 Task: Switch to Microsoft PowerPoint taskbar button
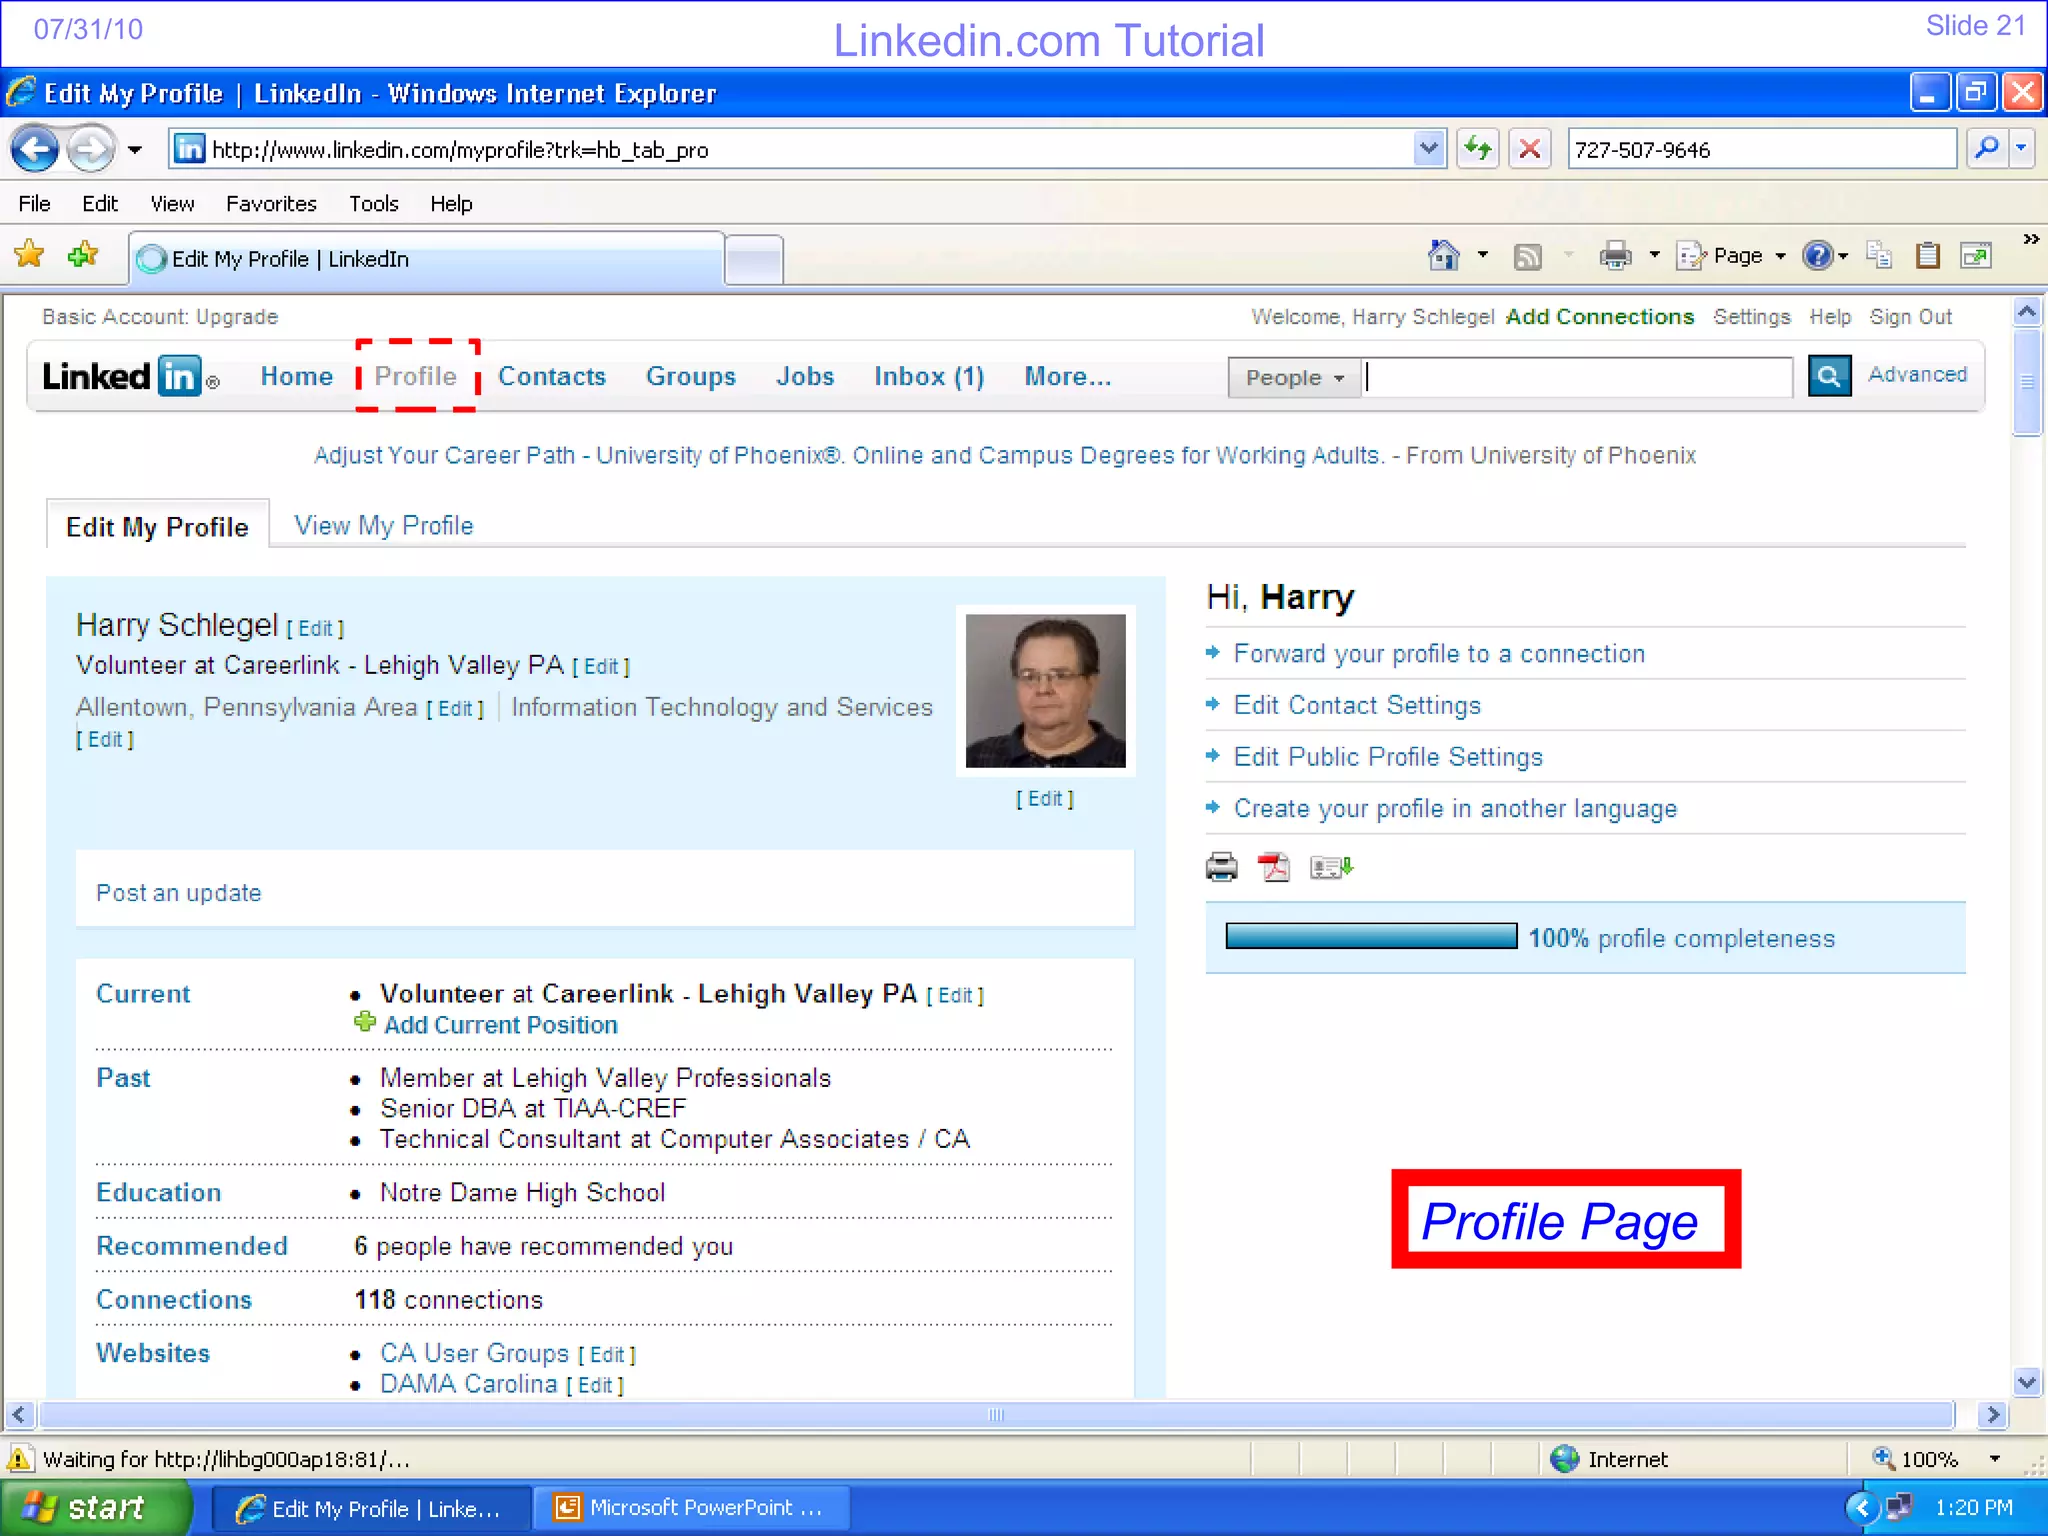tap(691, 1507)
